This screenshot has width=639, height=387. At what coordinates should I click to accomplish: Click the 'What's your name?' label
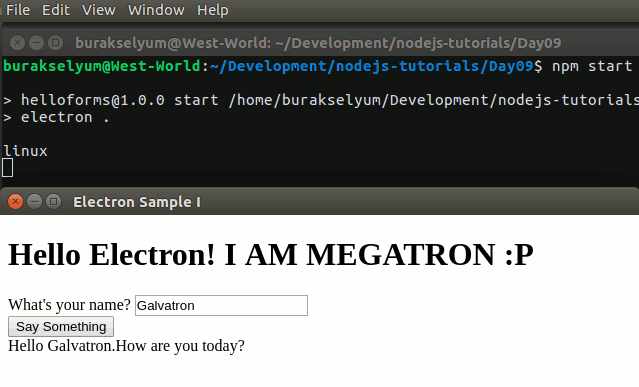pos(69,305)
